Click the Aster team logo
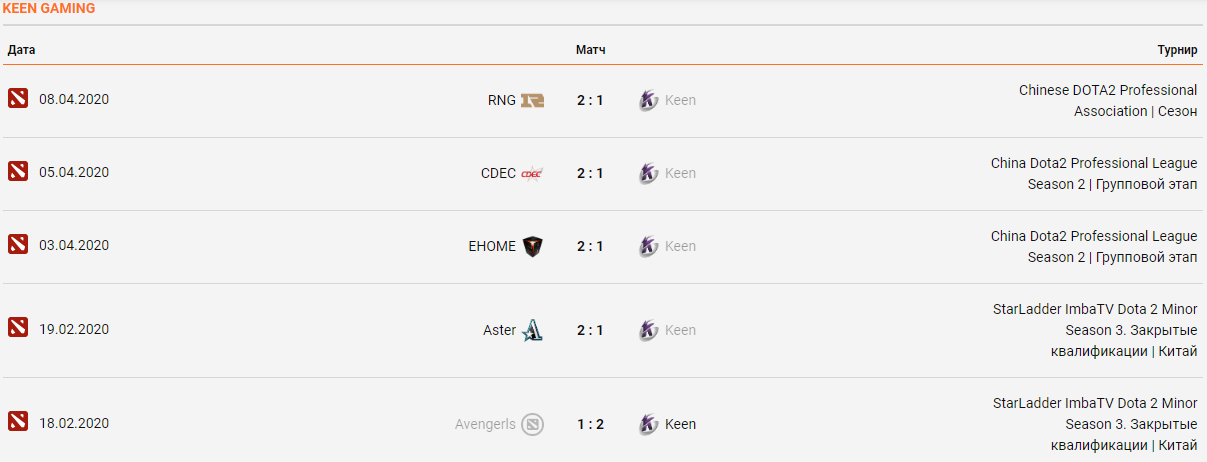1207x462 pixels. coord(532,330)
